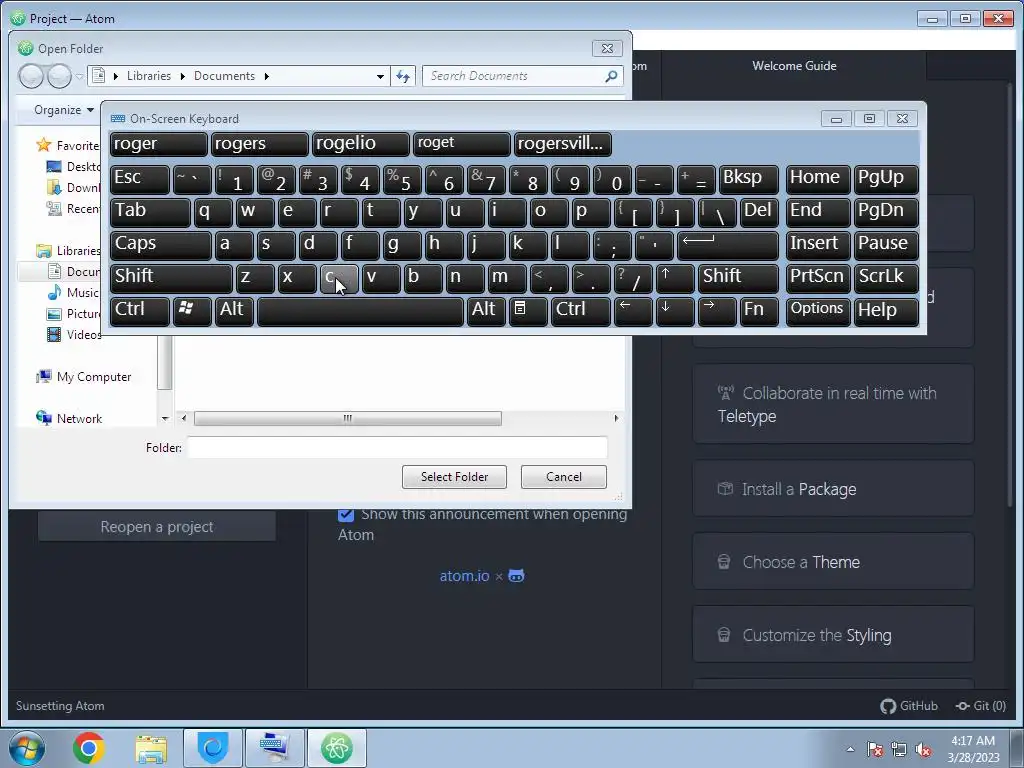Toggle the left Shift key on the keyboard

click(171, 278)
